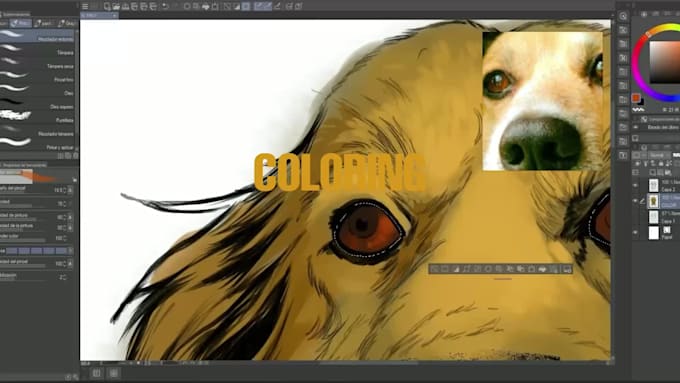Image resolution: width=680 pixels, height=383 pixels.
Task: Click magnifier icon atop right dock column
Action: [x=623, y=16]
